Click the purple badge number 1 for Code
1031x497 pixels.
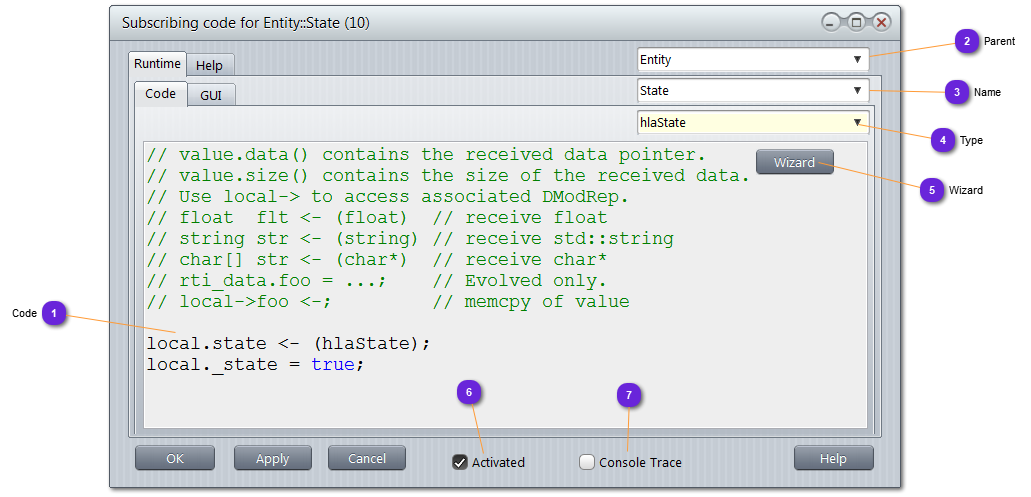(54, 314)
